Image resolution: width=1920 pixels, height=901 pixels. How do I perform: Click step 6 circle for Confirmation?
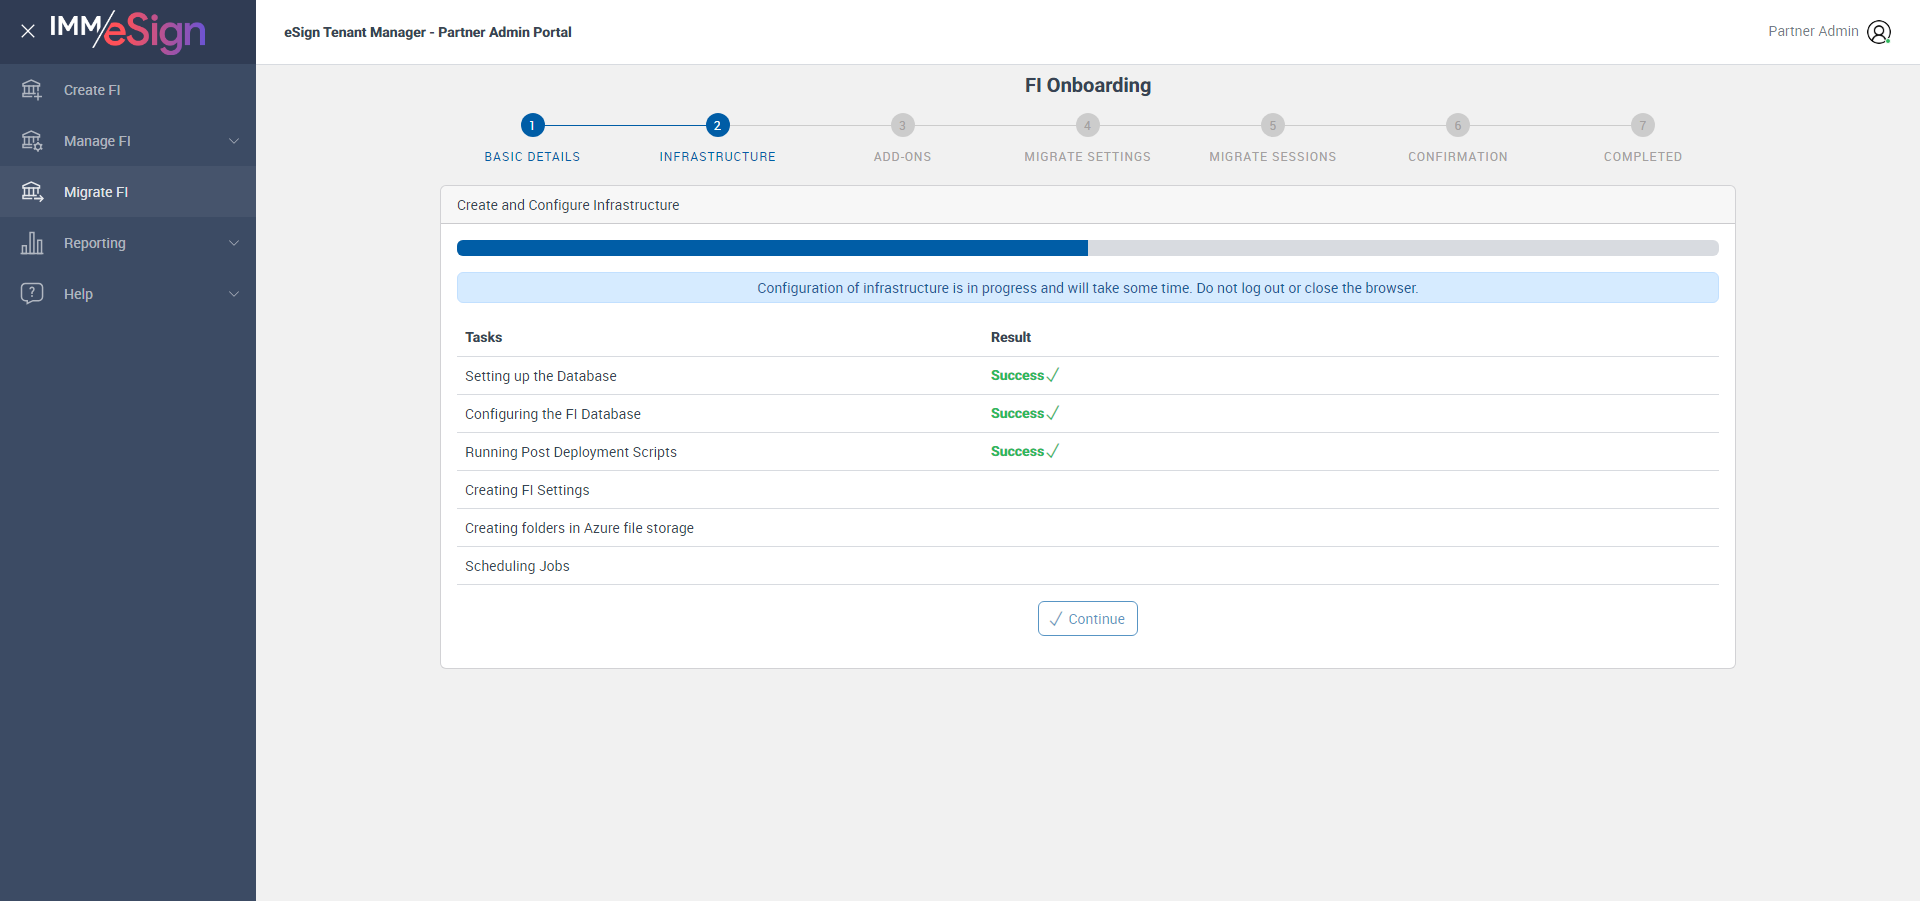pos(1458,125)
